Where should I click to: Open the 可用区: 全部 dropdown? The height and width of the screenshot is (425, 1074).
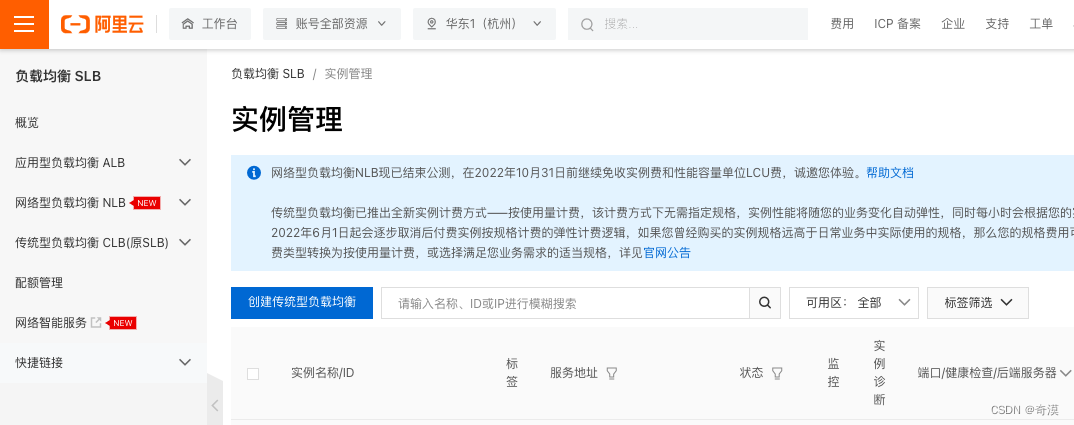tap(853, 303)
